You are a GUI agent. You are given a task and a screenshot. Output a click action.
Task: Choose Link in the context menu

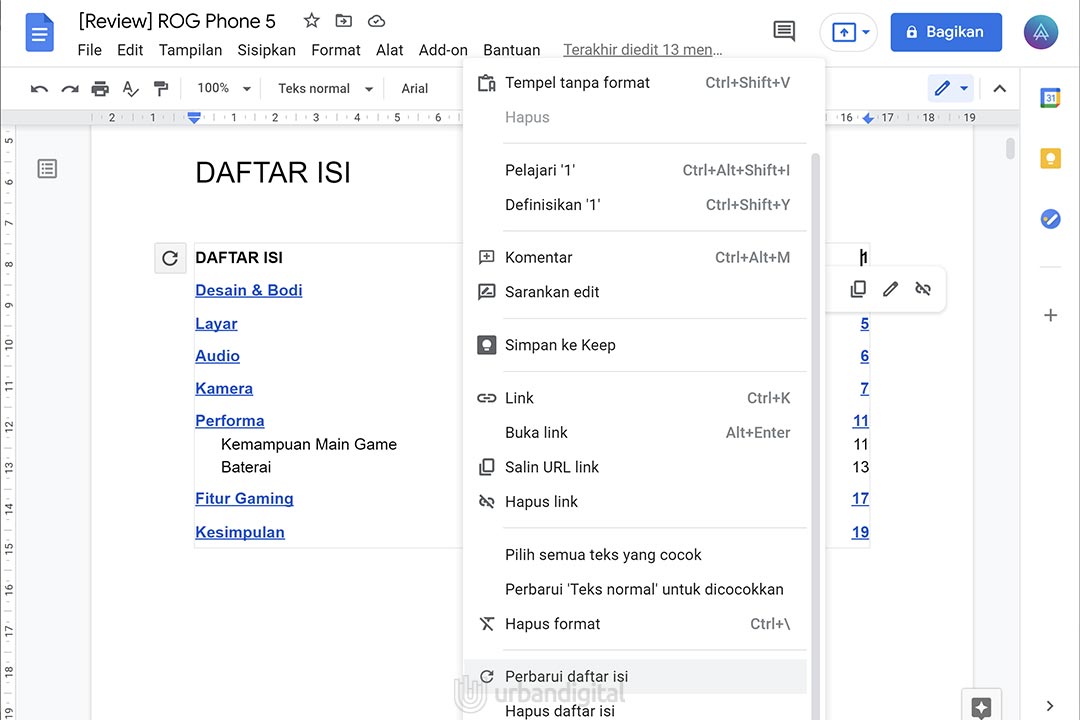634,398
